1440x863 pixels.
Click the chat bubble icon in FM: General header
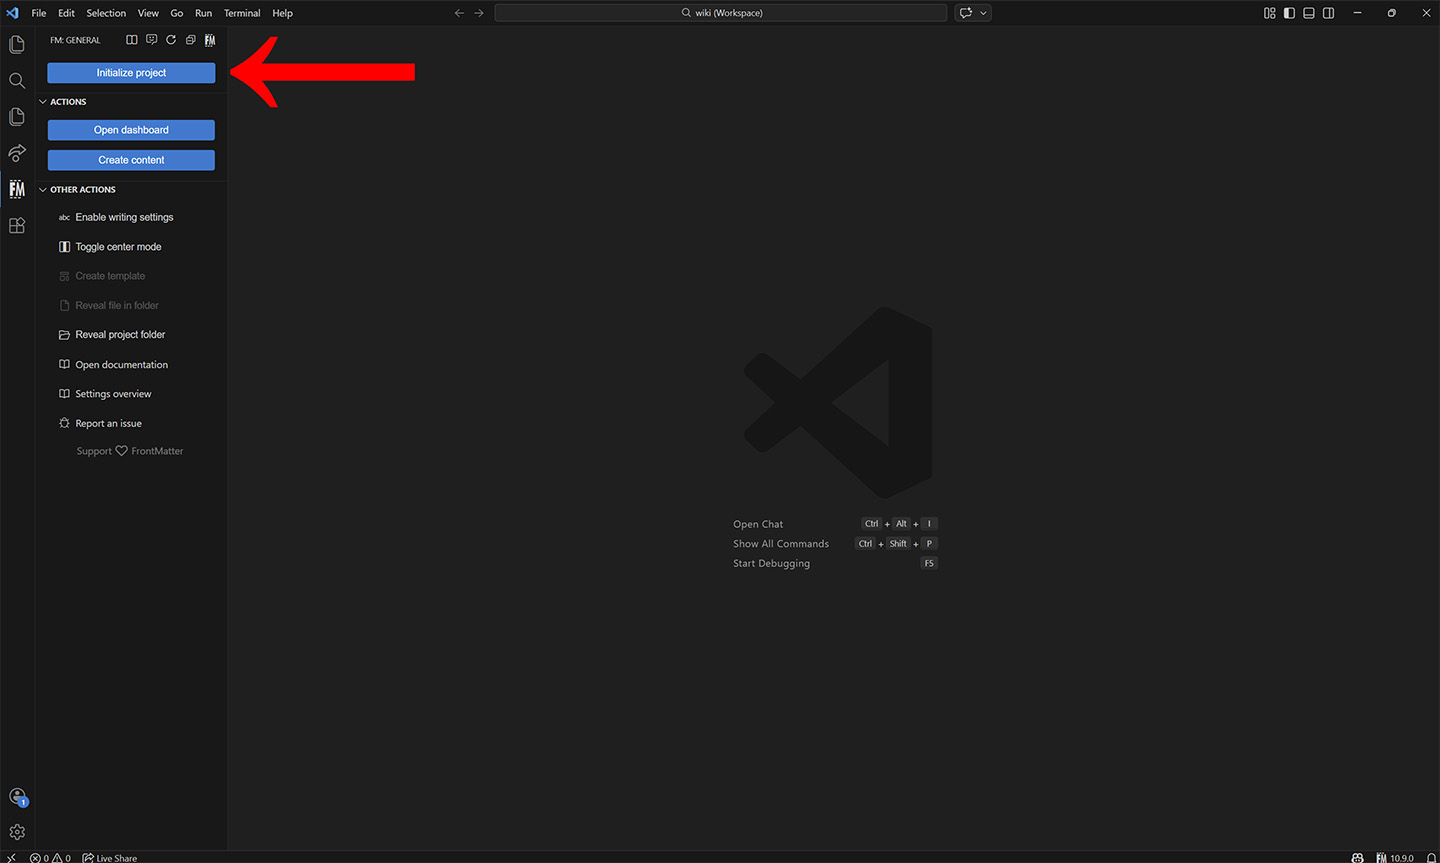(x=151, y=40)
